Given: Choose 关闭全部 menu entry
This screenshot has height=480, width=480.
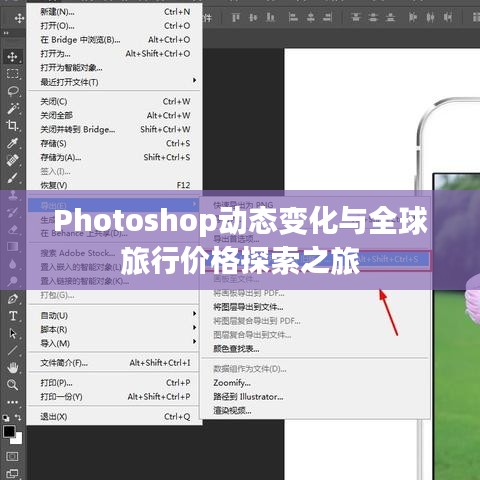Looking at the screenshot, I should [x=114, y=115].
